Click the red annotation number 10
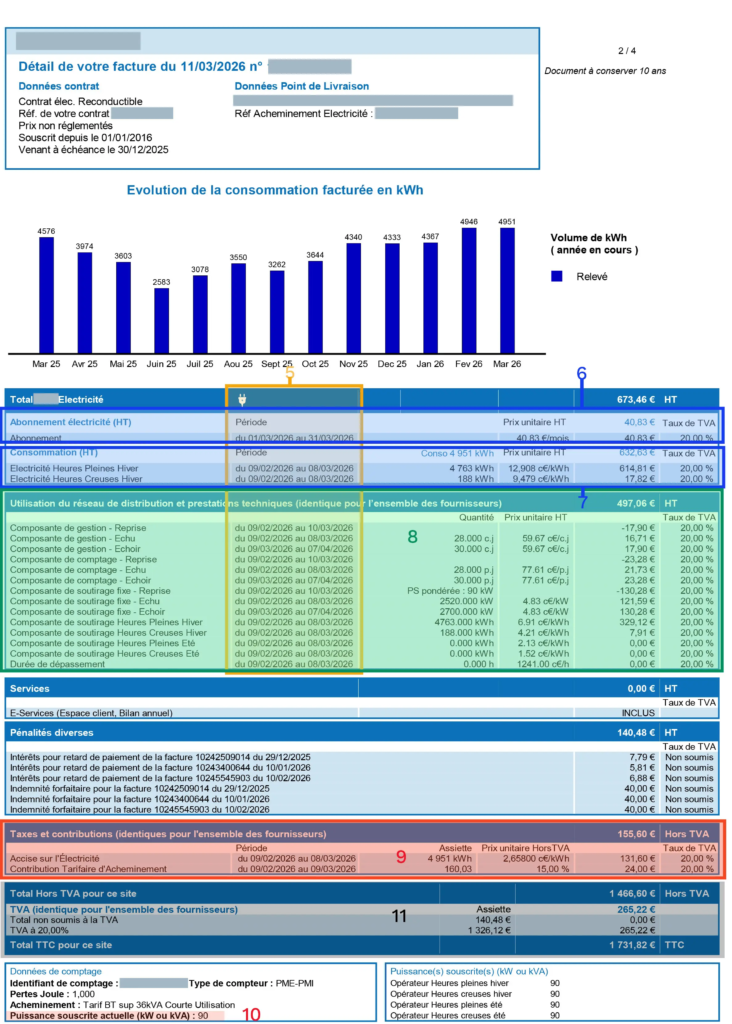Screen dimensions: 732x1024 (x=251, y=1014)
